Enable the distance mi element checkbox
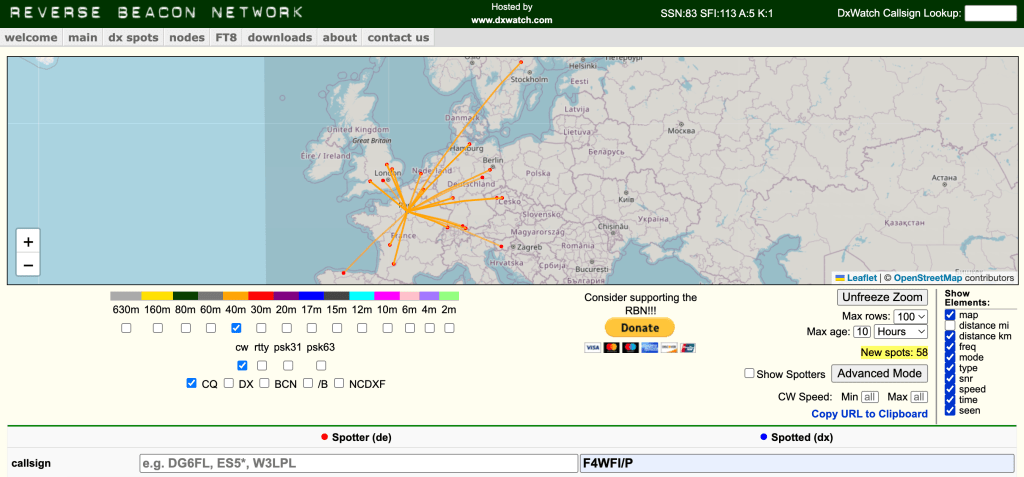 click(950, 325)
